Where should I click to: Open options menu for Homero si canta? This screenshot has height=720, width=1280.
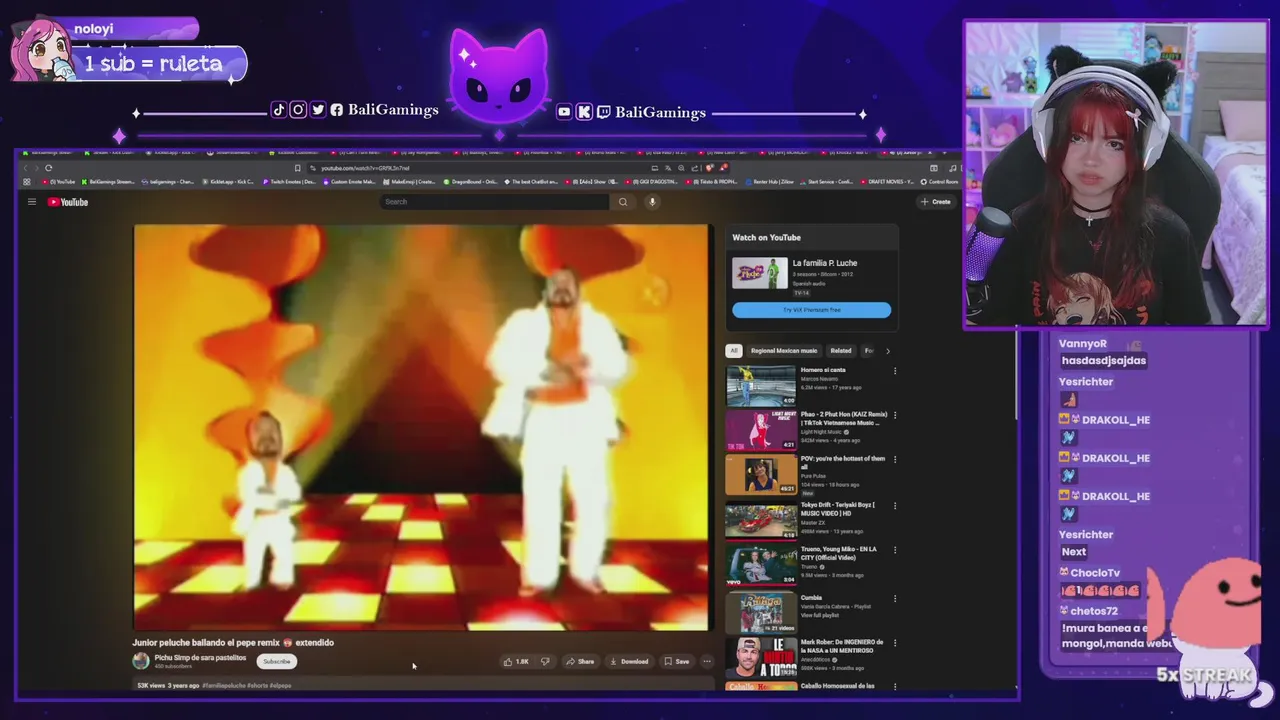tap(895, 371)
